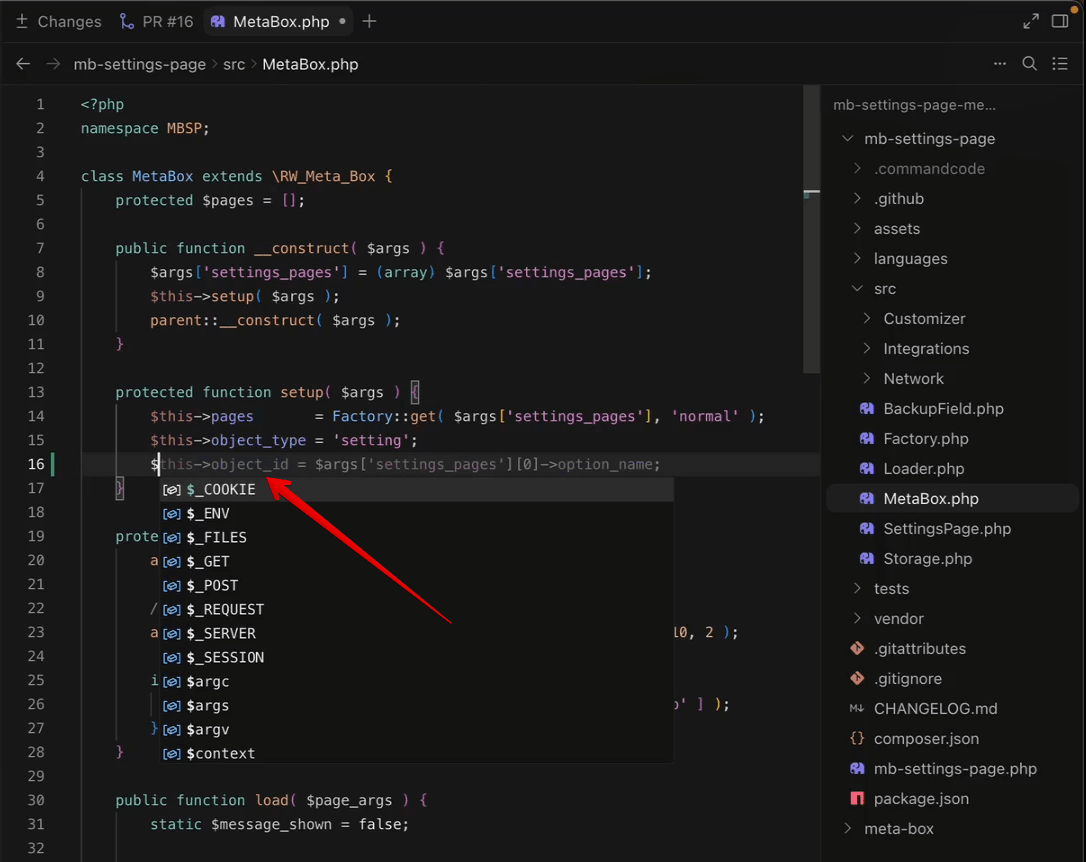The image size is (1086, 862).
Task: Expand the .github folder
Action: [x=857, y=199]
